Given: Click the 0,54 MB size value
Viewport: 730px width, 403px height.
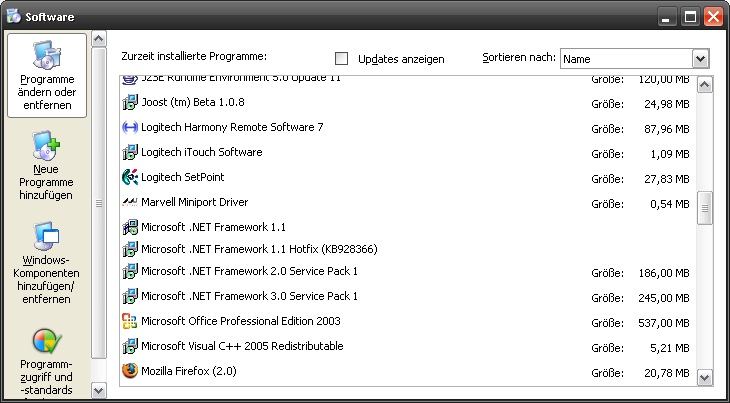Looking at the screenshot, I should [x=670, y=204].
